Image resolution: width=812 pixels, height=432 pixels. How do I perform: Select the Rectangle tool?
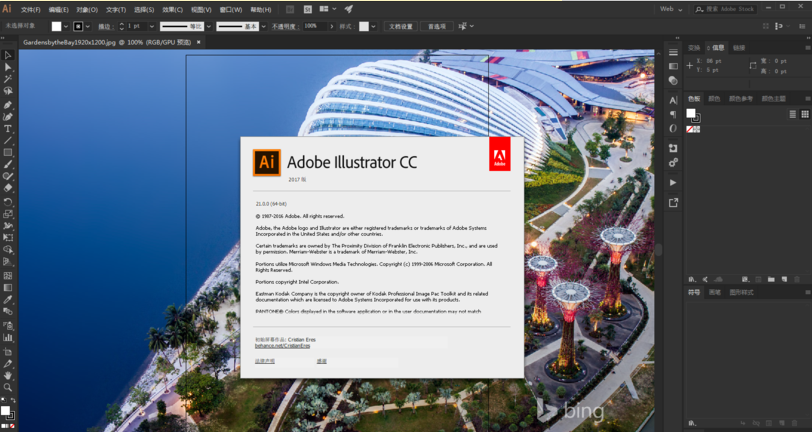[8, 152]
